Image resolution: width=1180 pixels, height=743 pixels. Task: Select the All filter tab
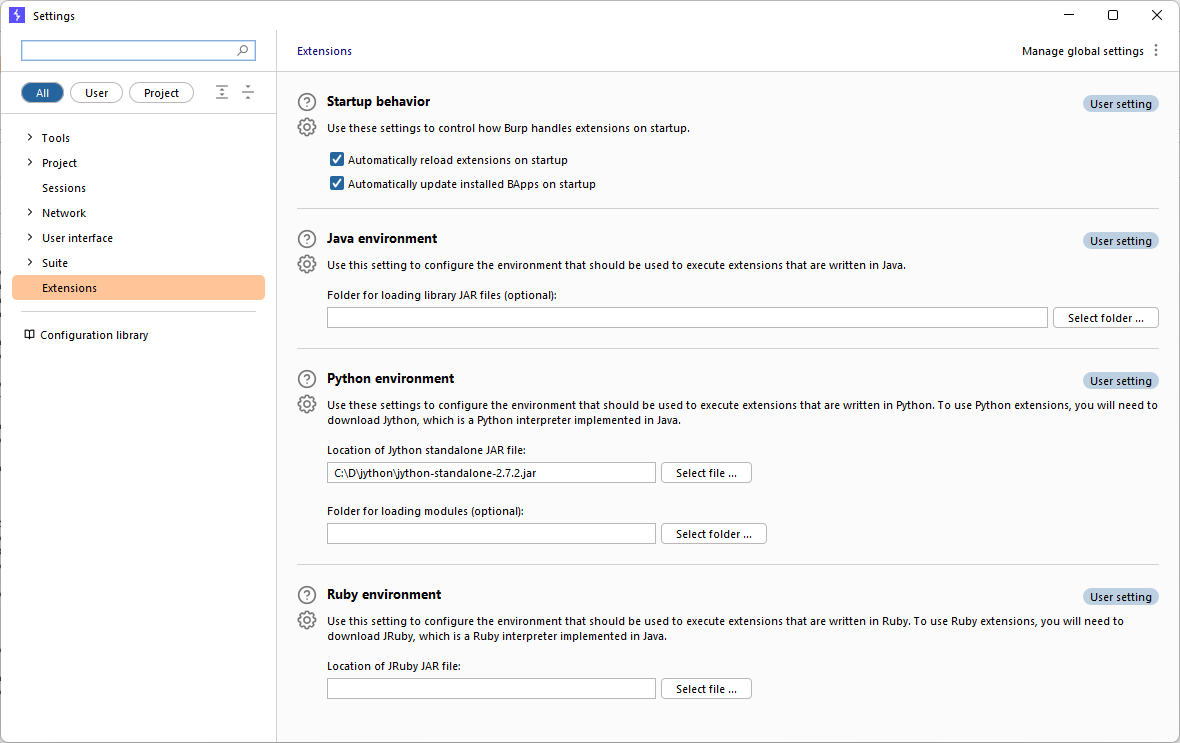(42, 93)
